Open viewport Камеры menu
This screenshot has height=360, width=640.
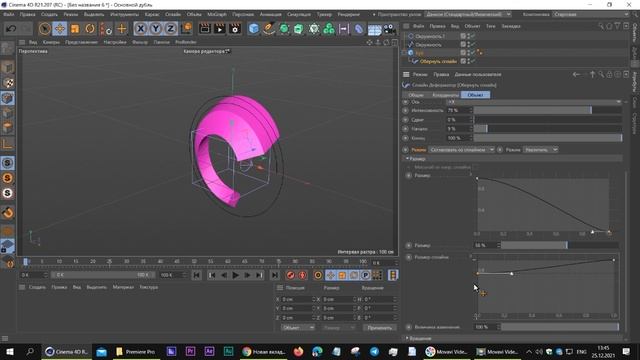tap(51, 42)
